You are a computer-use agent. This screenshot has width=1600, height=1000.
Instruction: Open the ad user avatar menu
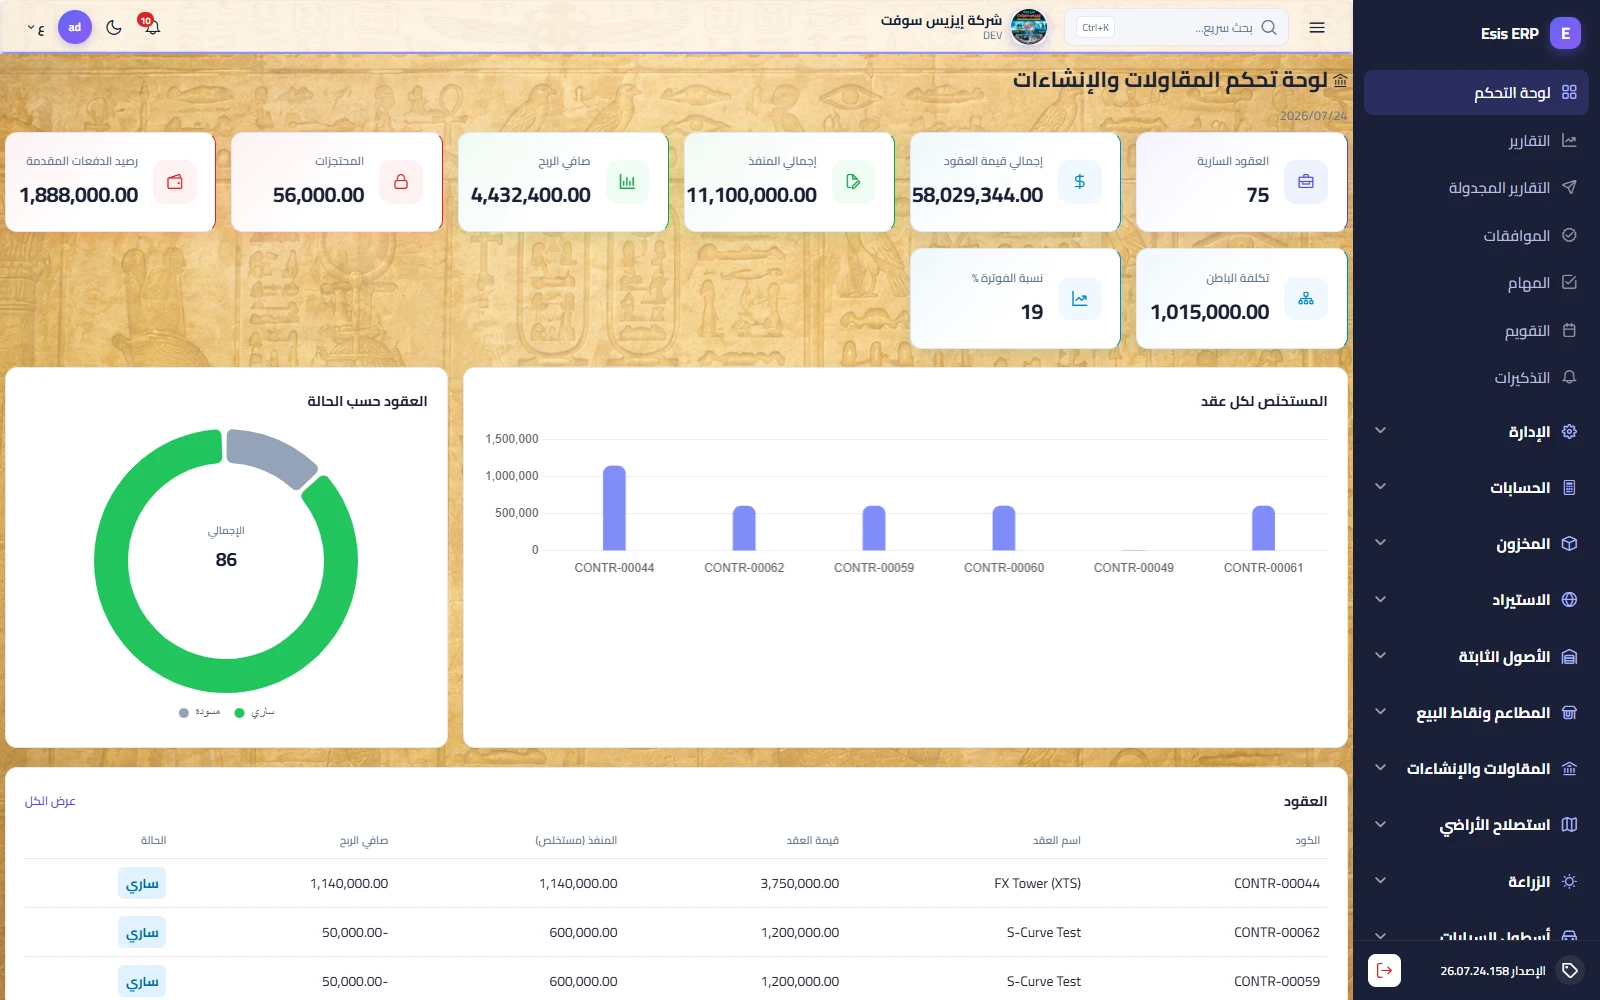click(75, 27)
